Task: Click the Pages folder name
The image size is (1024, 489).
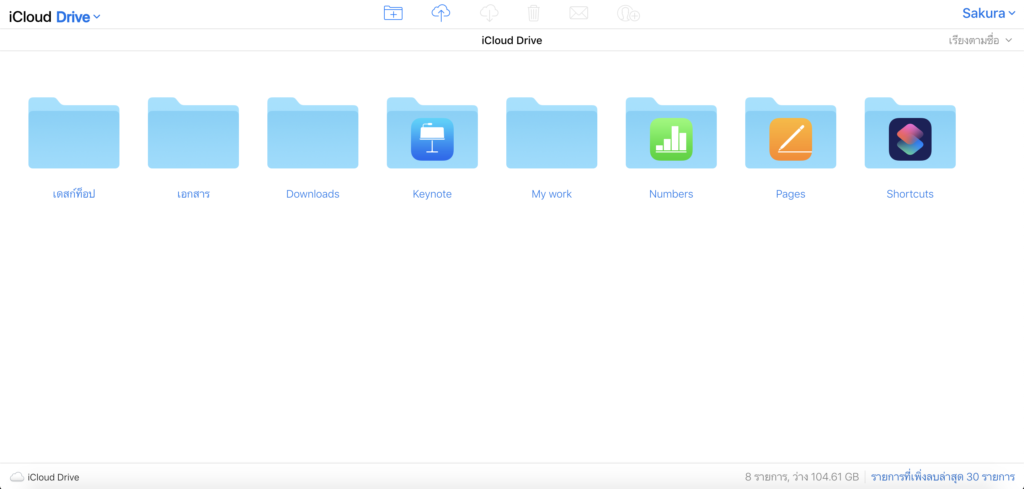Action: pyautogui.click(x=791, y=194)
